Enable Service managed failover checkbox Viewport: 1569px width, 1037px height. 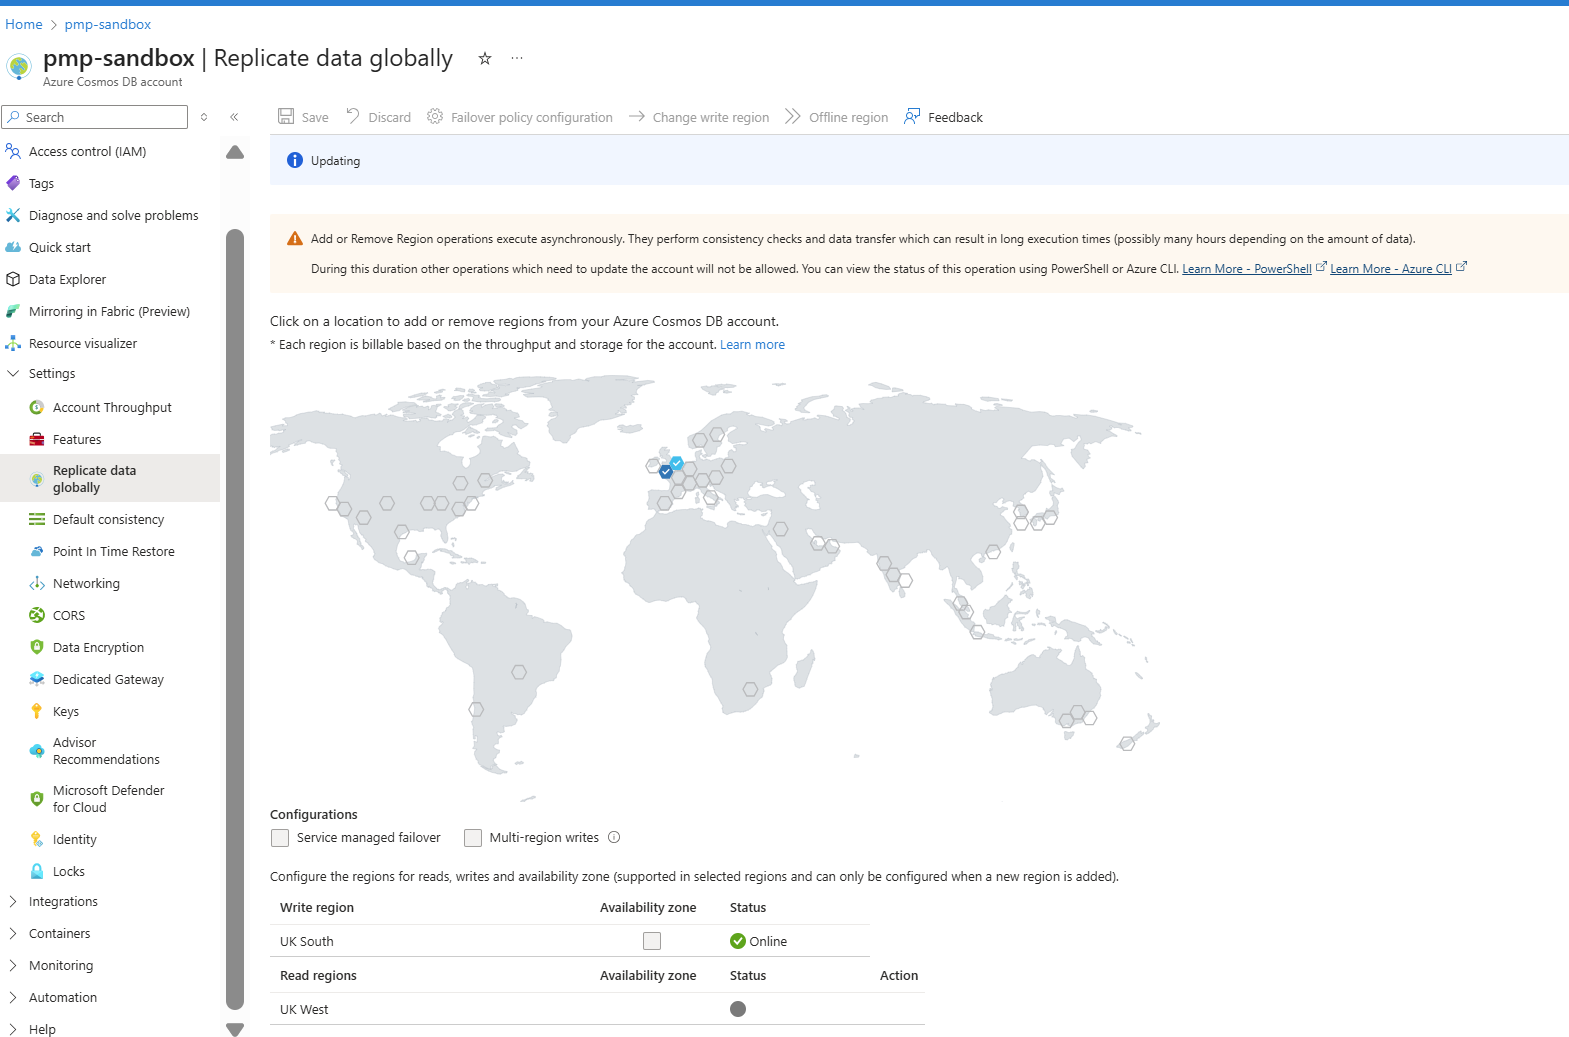[x=280, y=838]
